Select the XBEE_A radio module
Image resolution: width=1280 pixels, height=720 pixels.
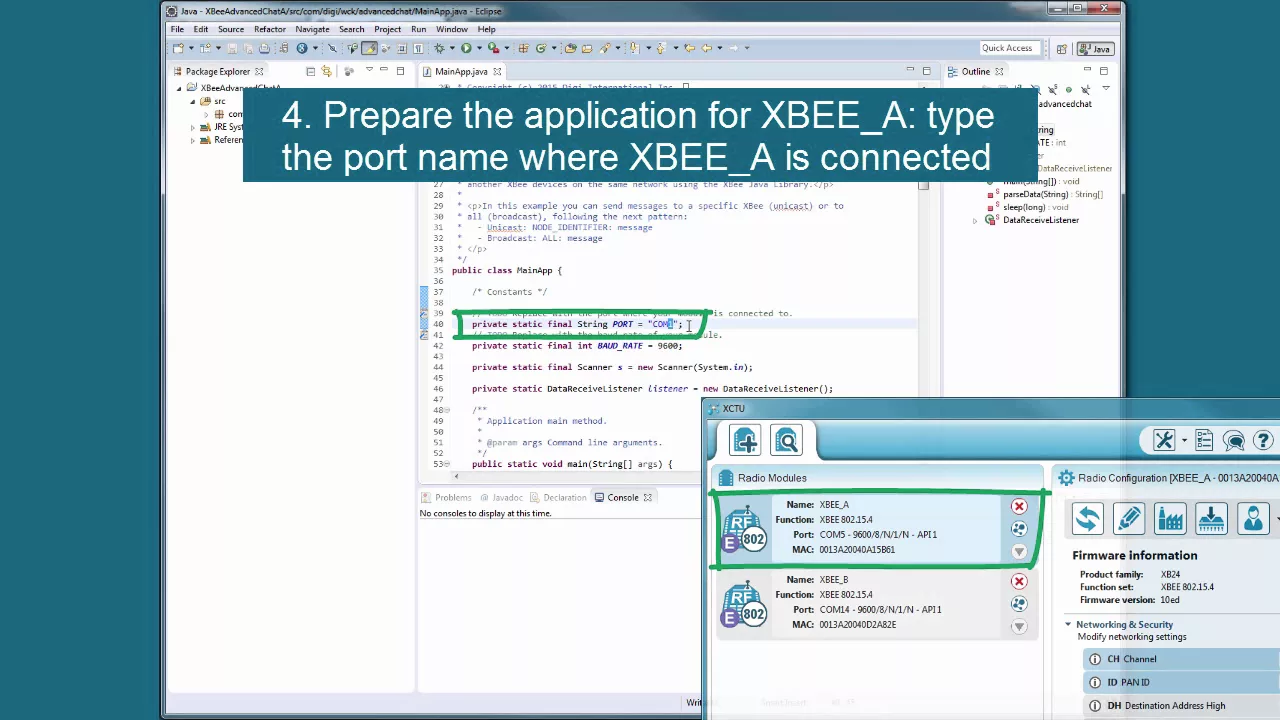[875, 528]
